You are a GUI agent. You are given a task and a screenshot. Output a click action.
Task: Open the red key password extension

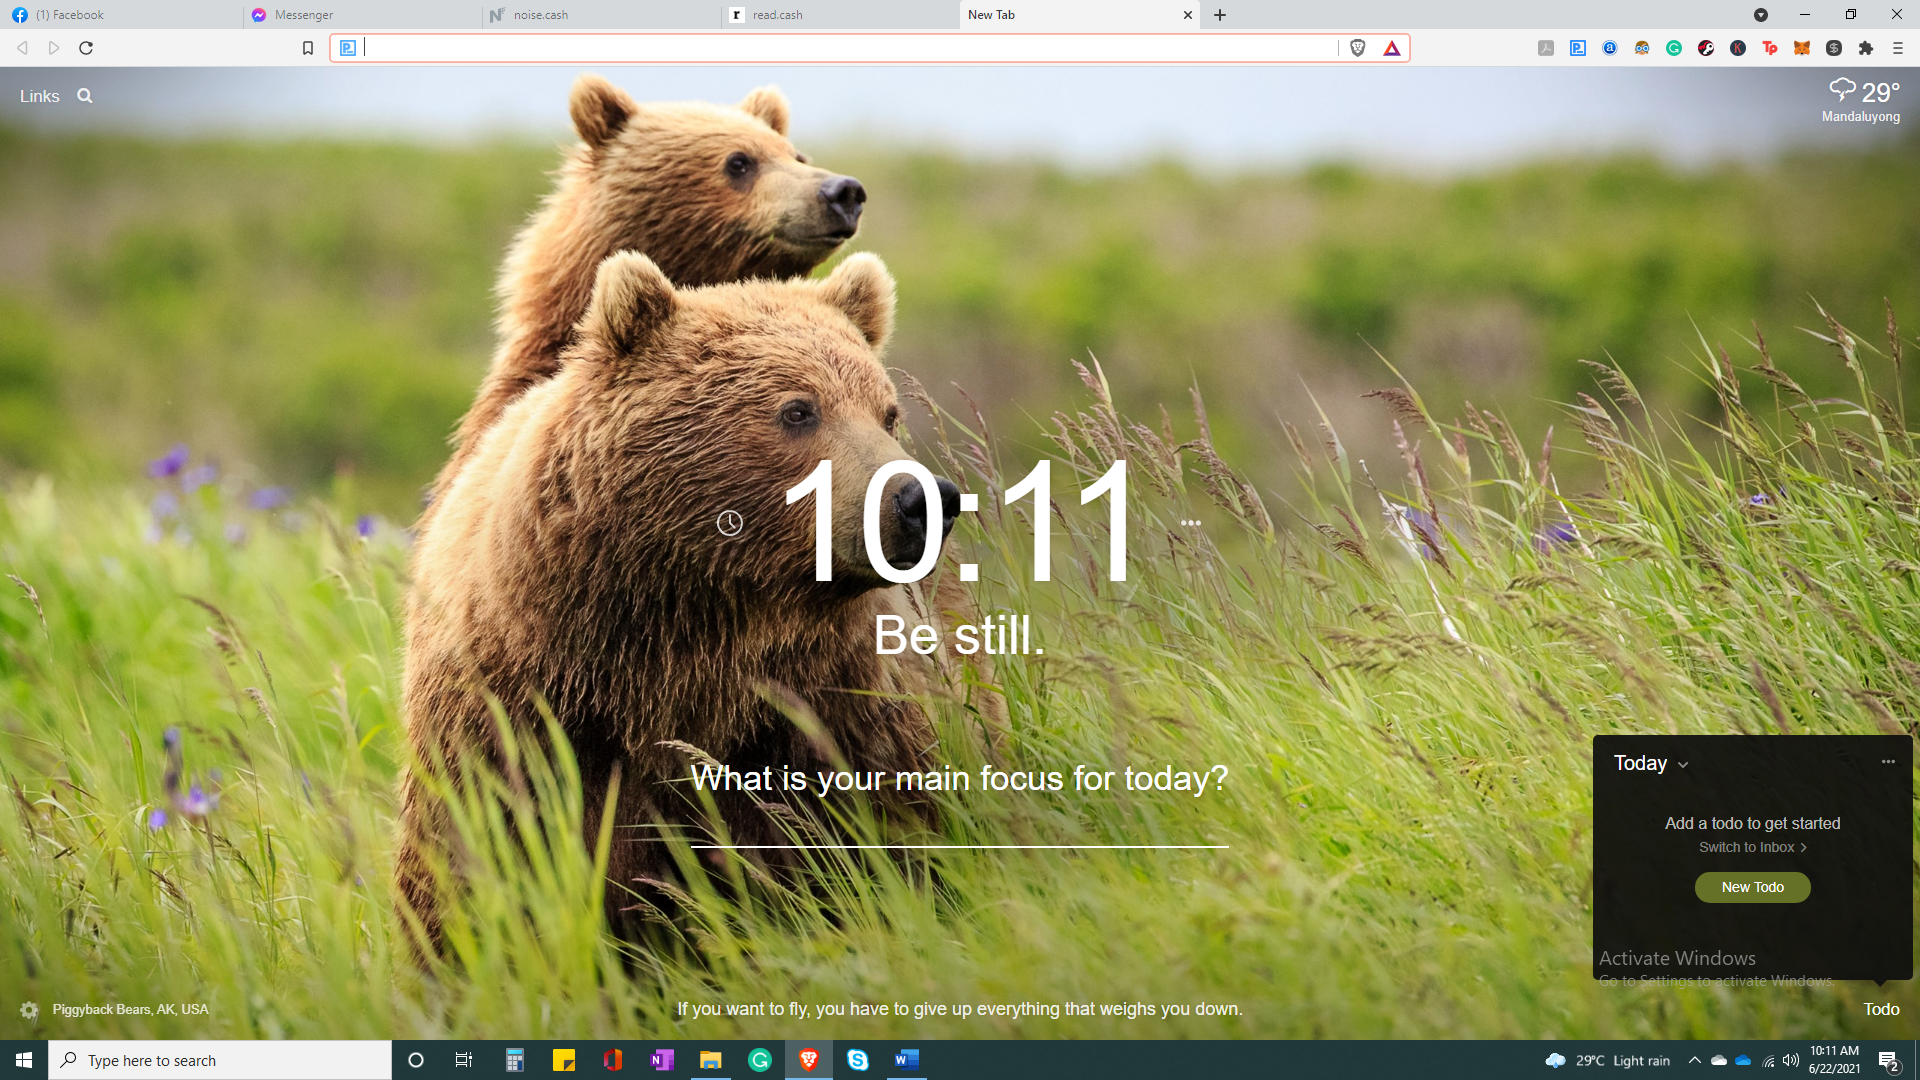pyautogui.click(x=1706, y=48)
